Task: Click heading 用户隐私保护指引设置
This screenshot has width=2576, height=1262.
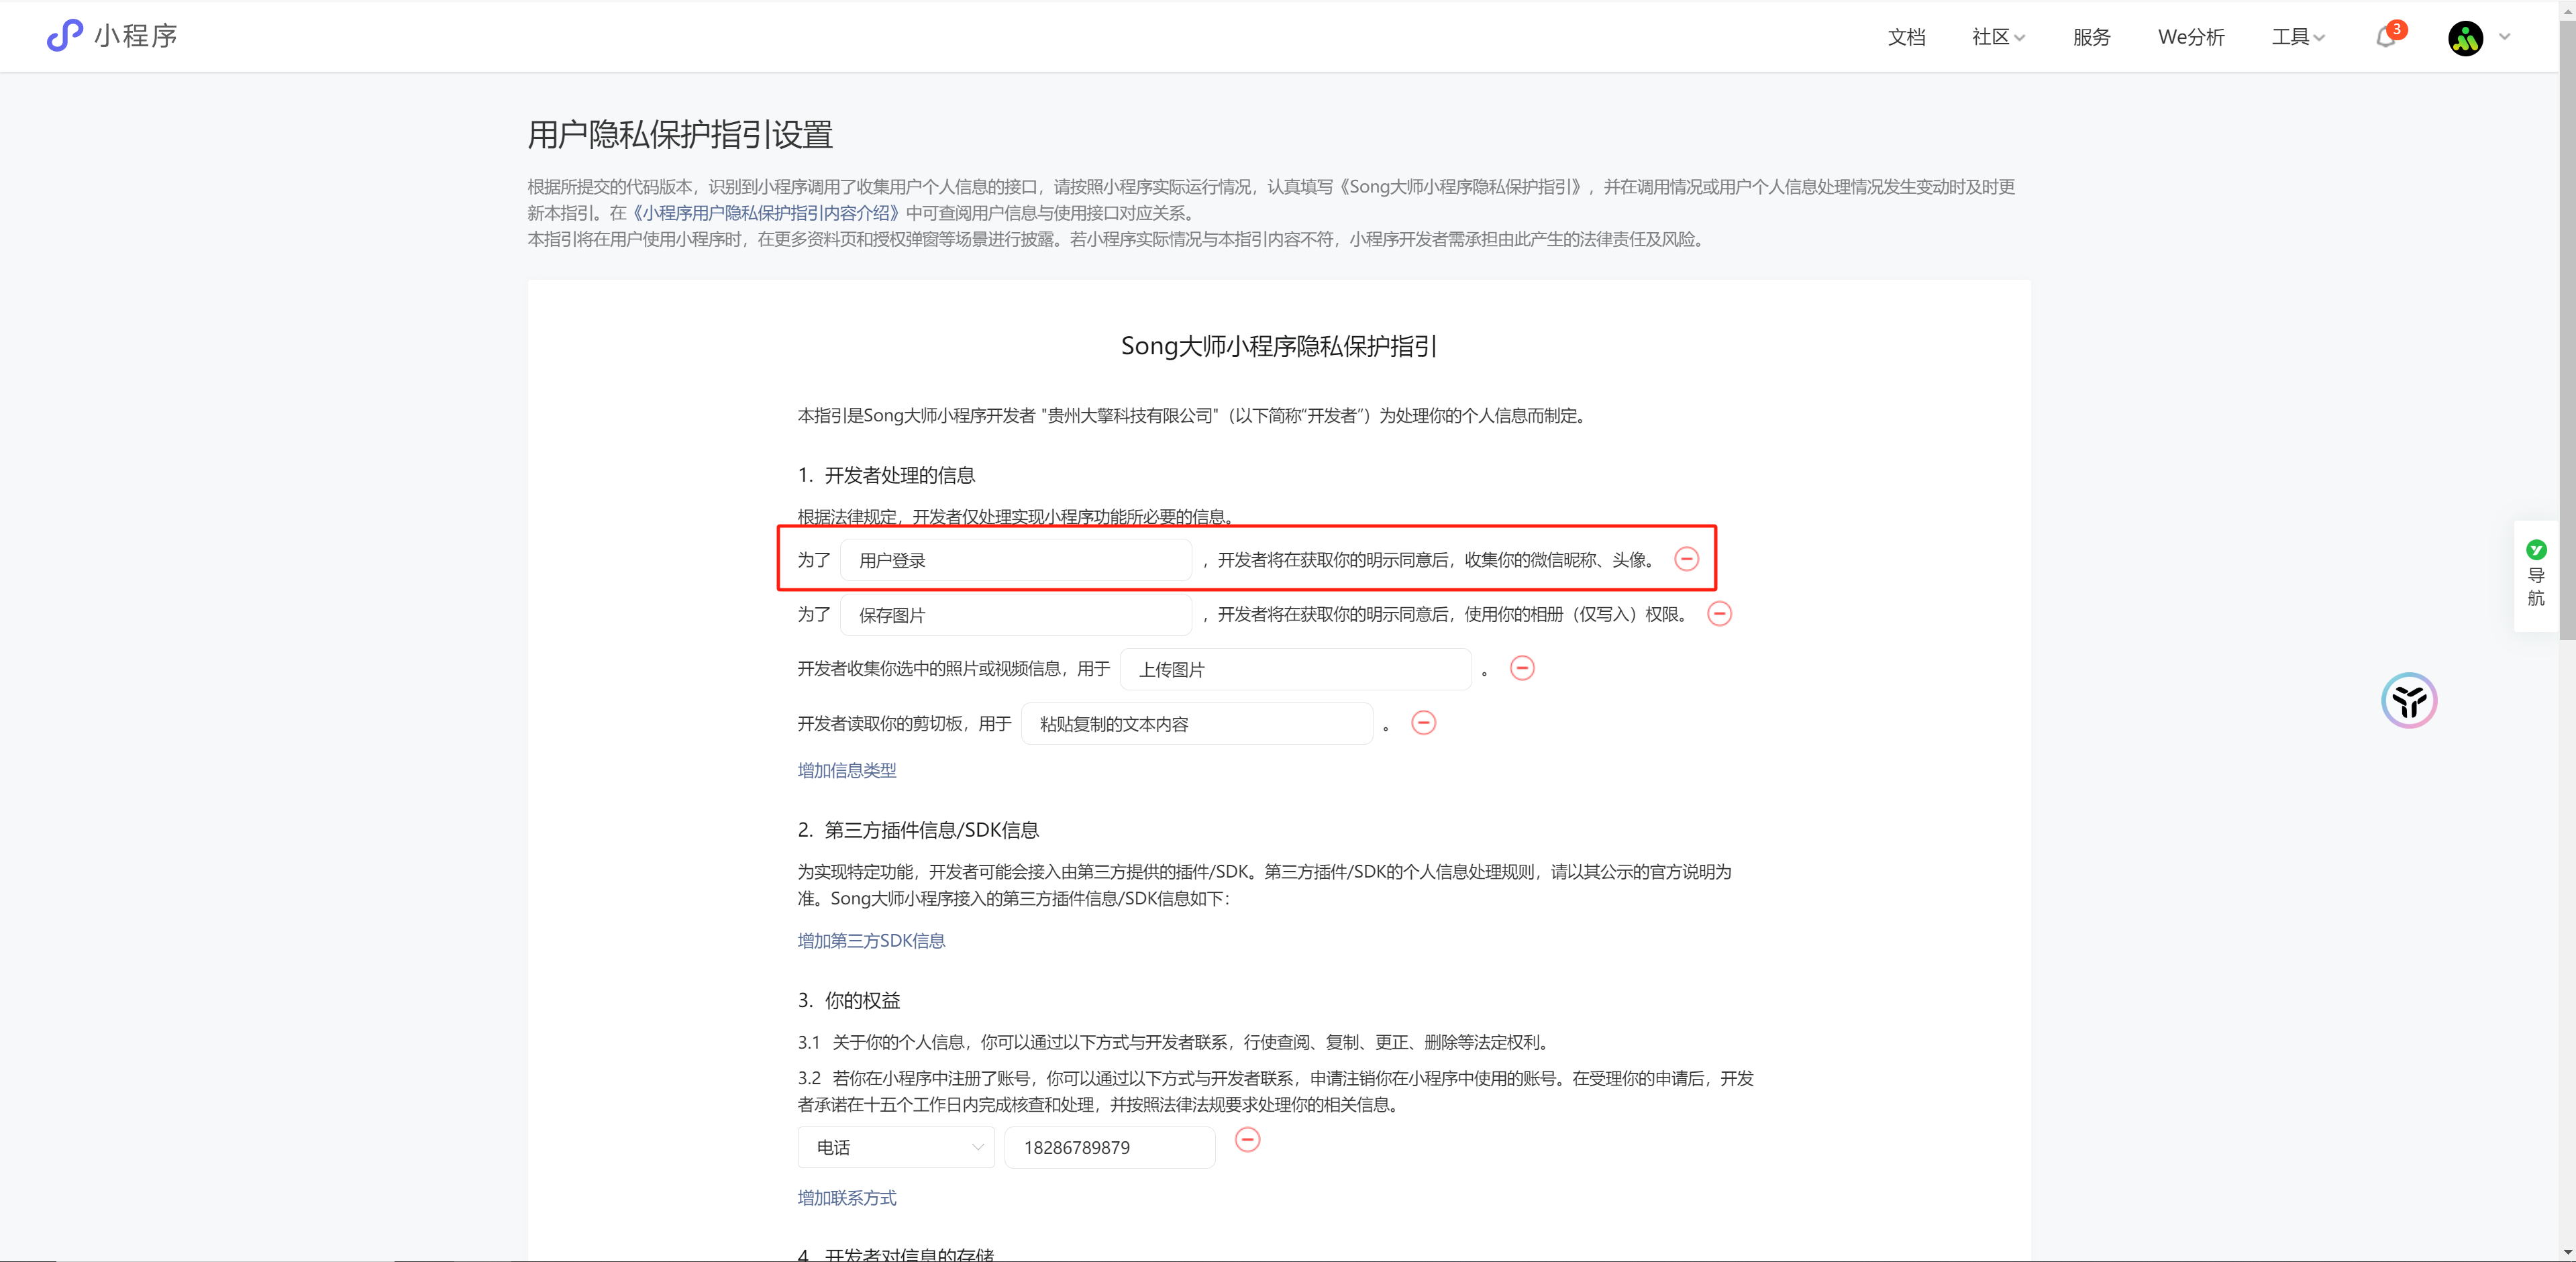Action: (x=680, y=134)
